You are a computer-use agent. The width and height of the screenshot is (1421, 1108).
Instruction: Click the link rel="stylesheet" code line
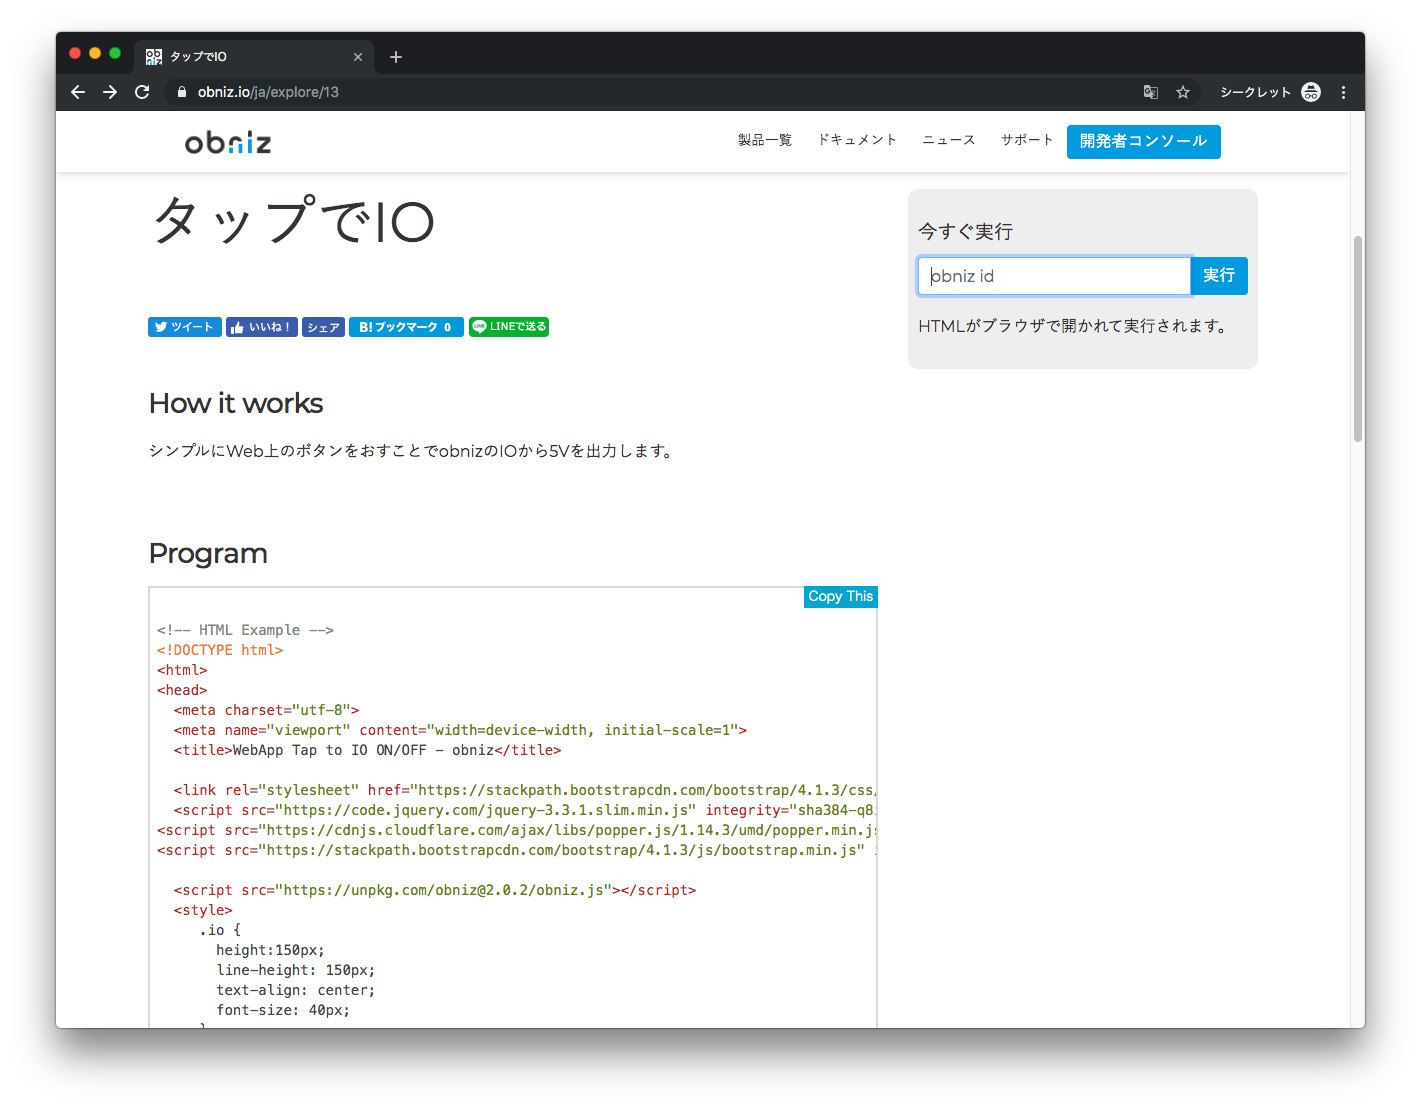525,790
